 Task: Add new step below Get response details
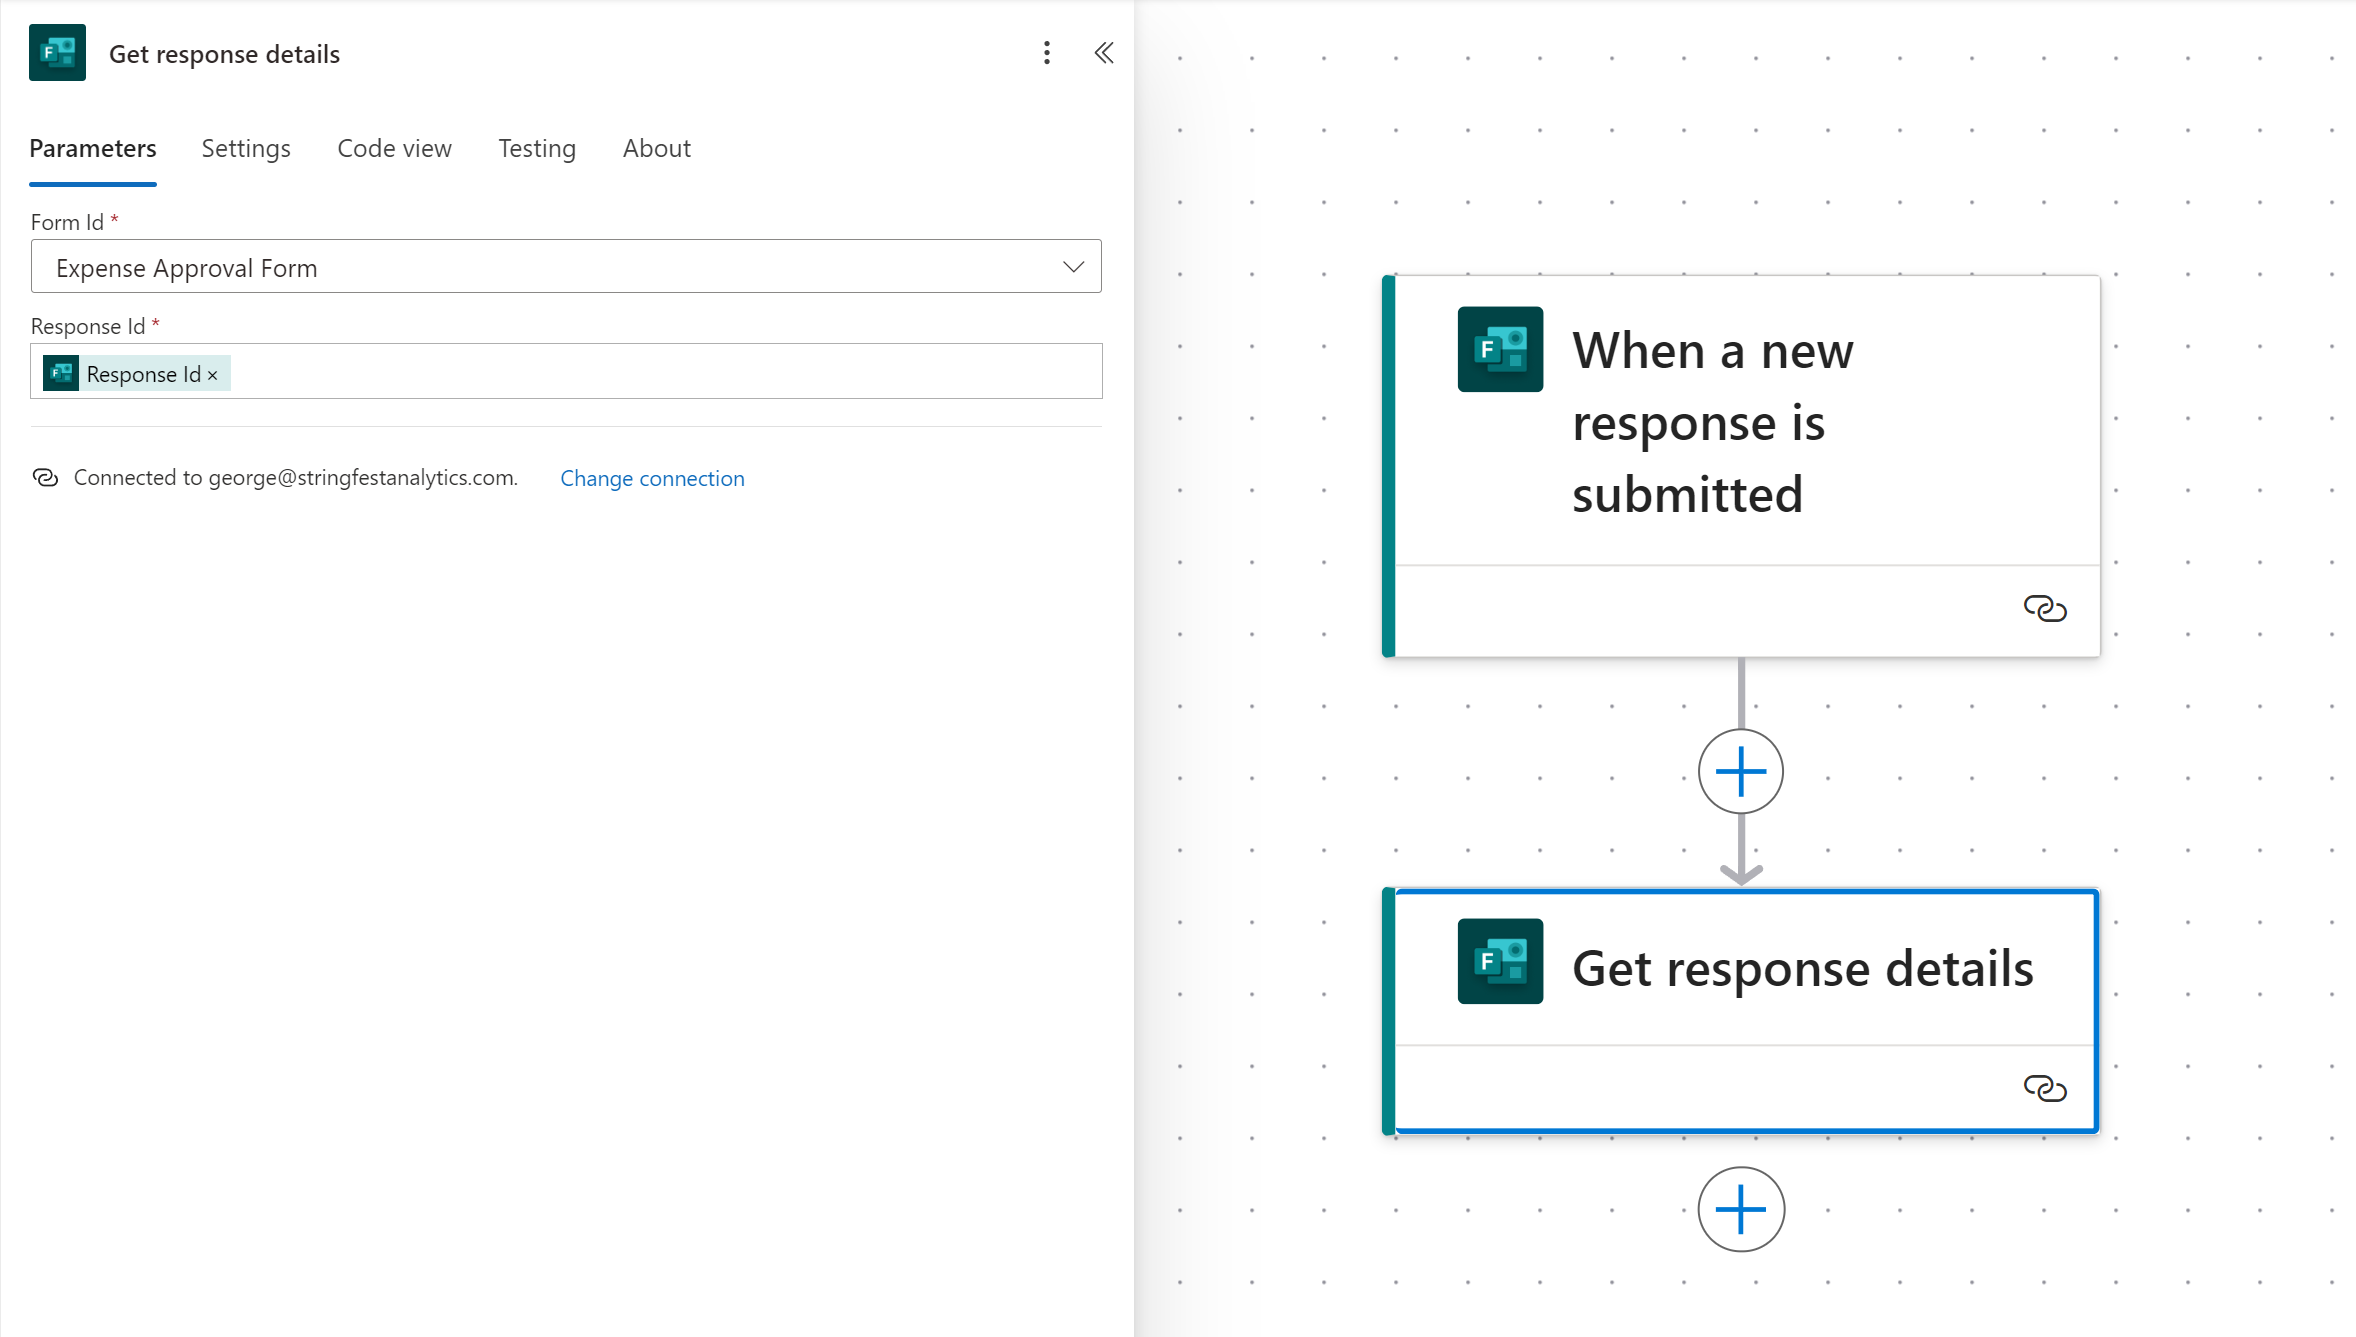(x=1740, y=1209)
